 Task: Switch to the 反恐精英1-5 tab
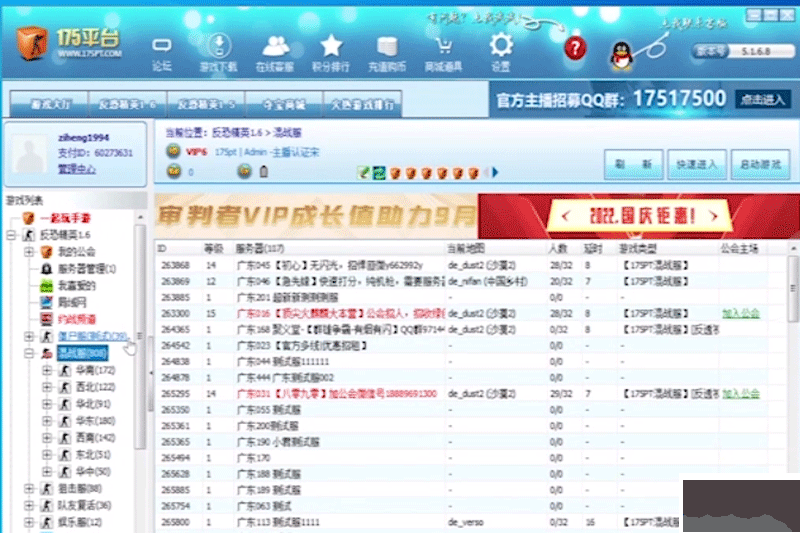[x=206, y=104]
